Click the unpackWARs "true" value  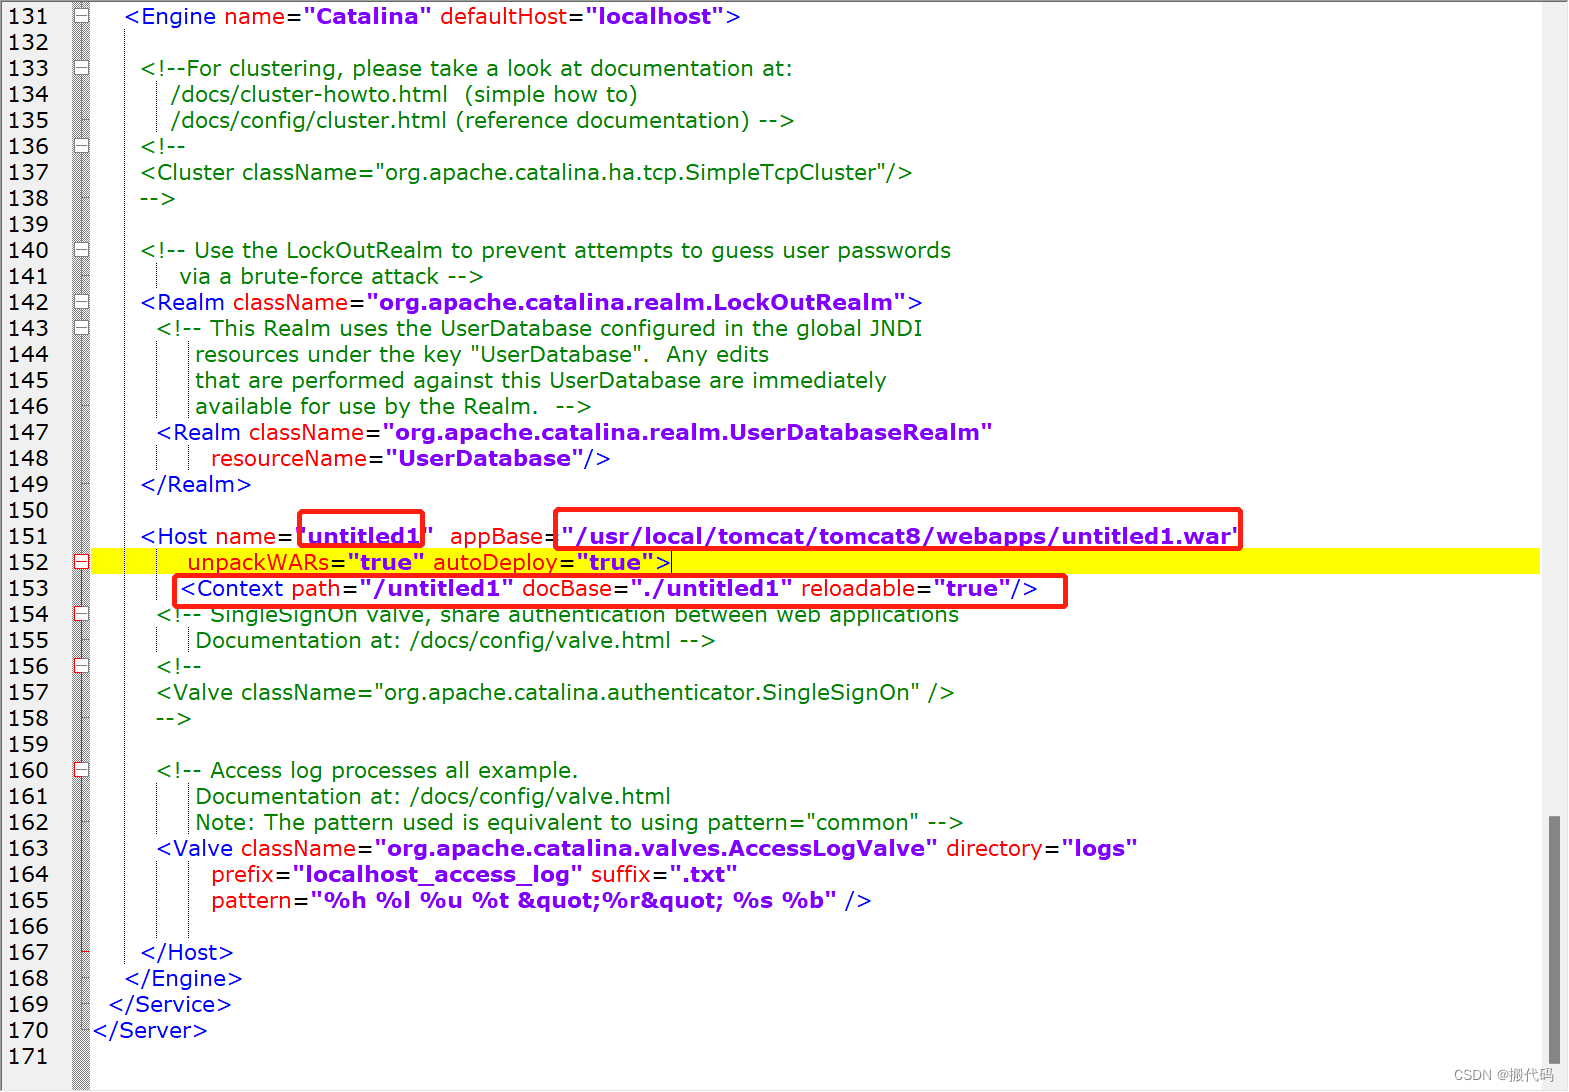coord(385,562)
